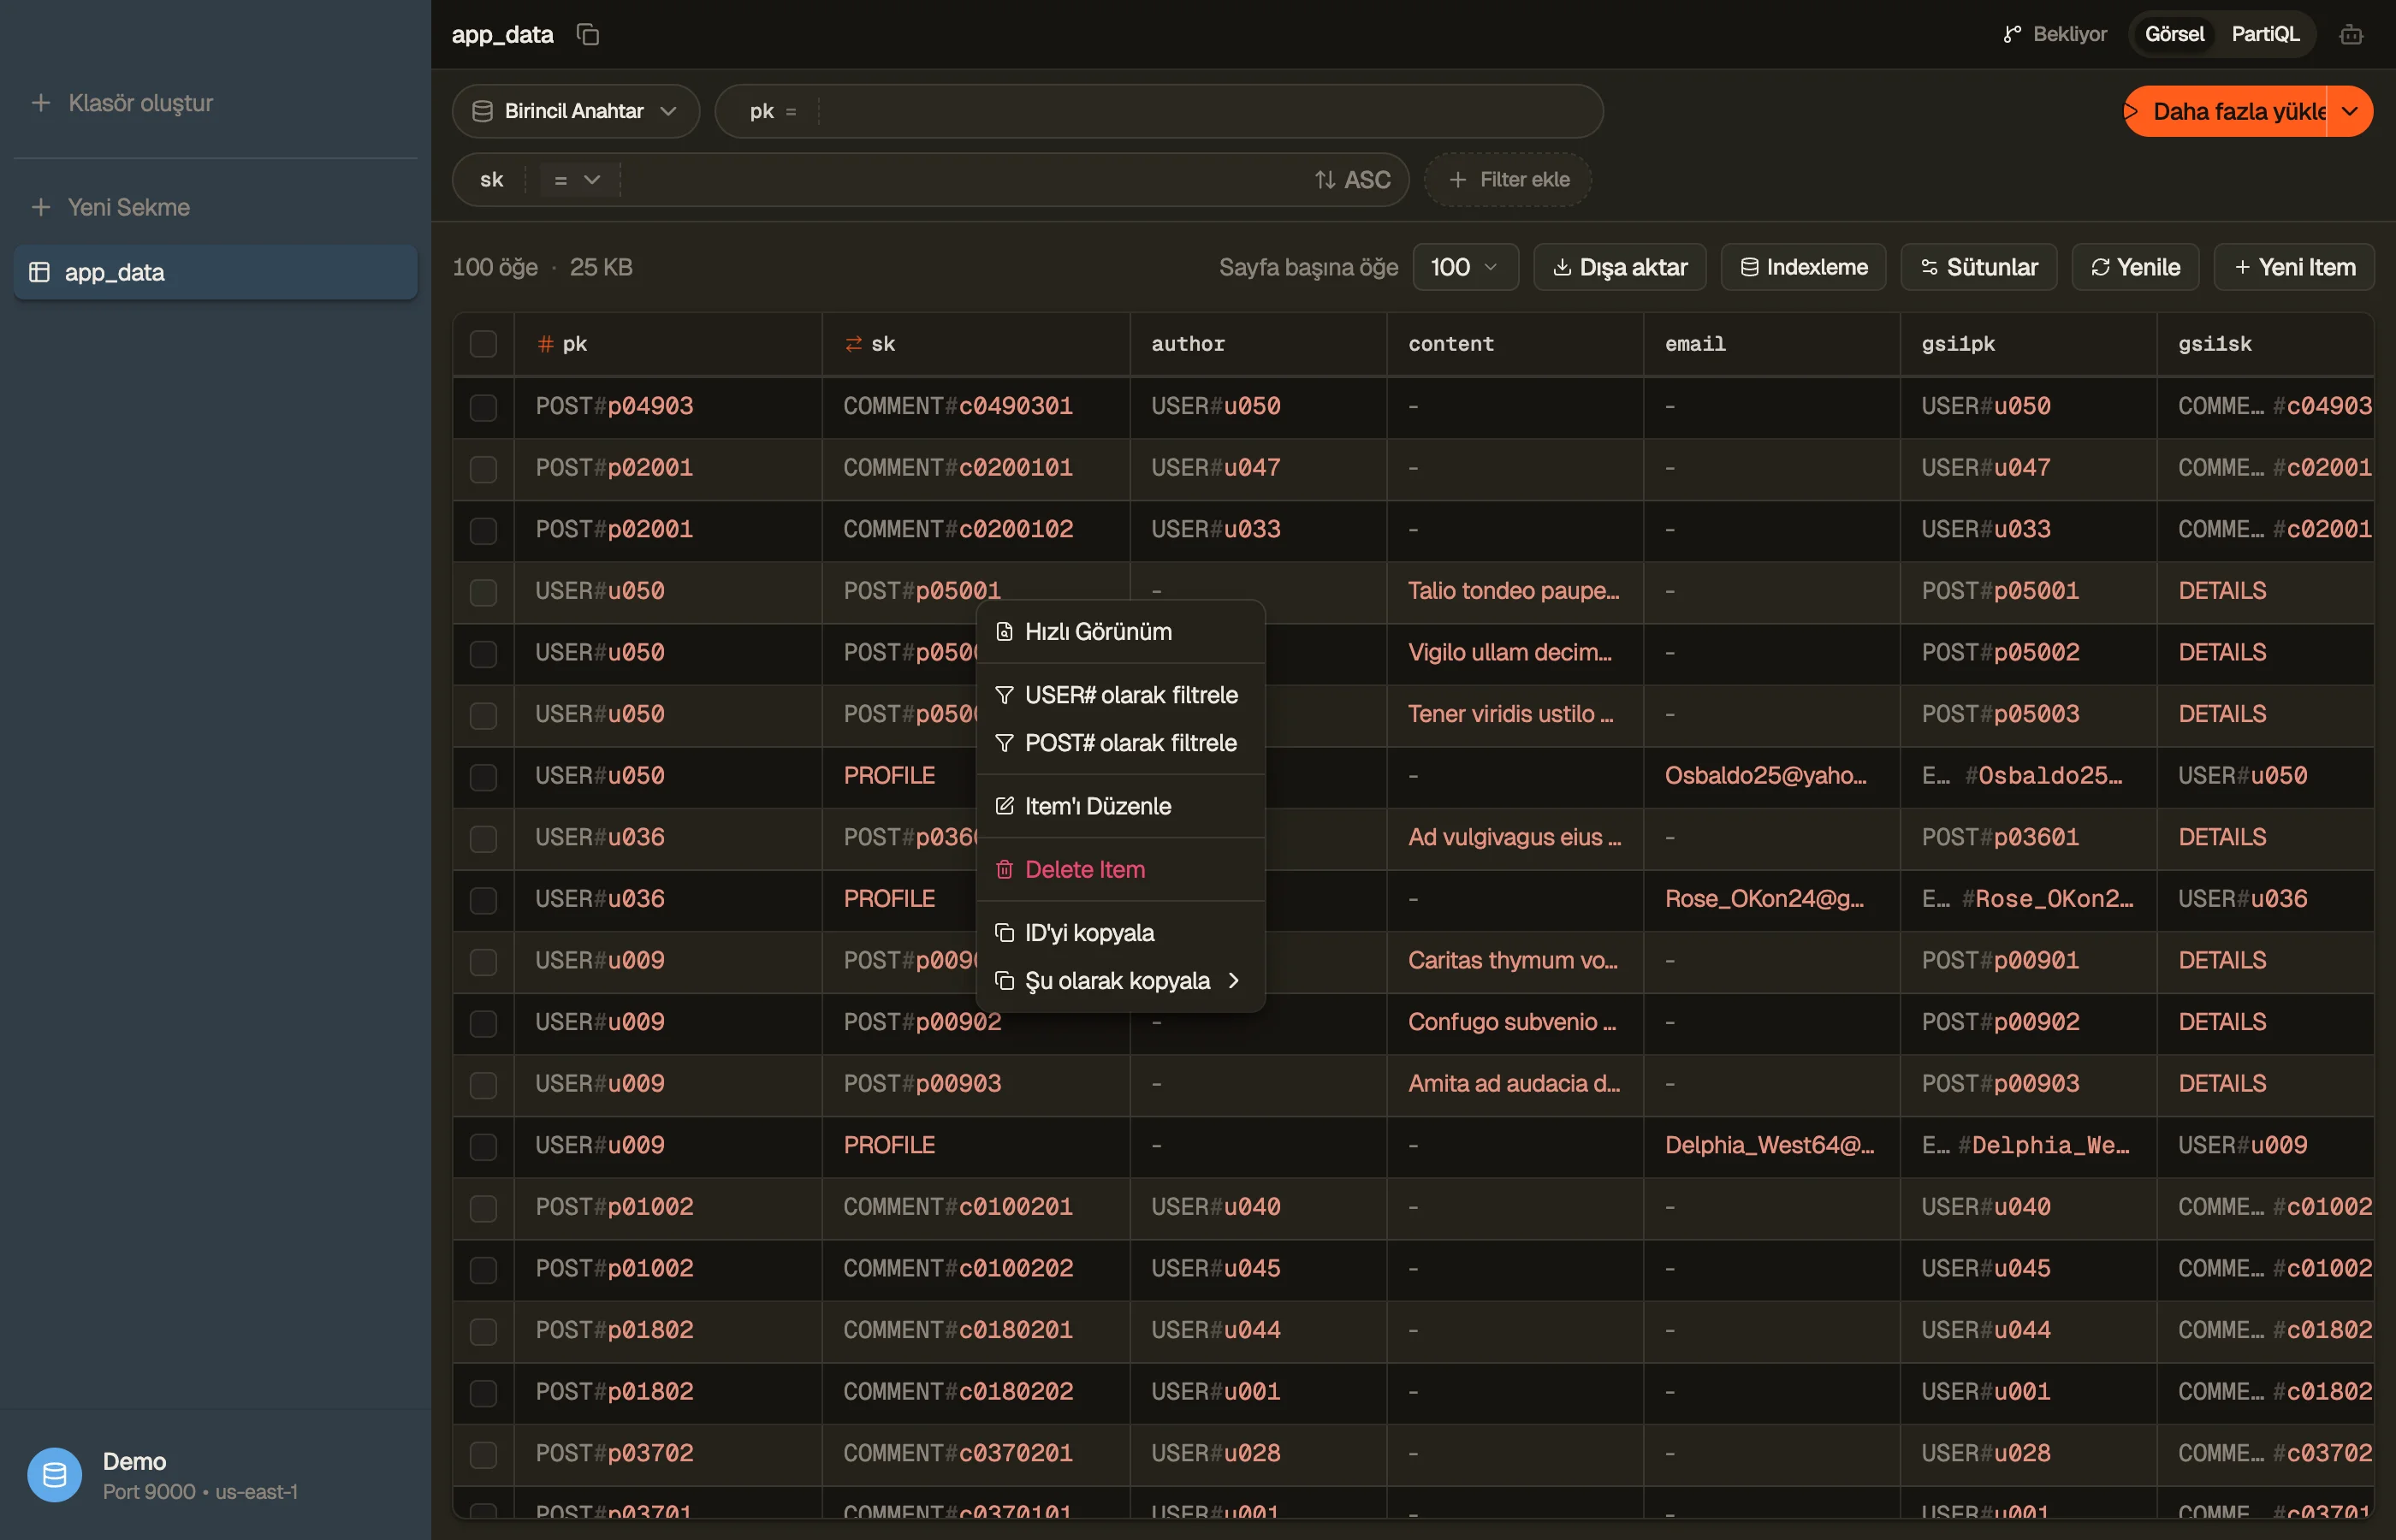Copy table name app_data icon
Viewport: 2396px width, 1540px height.
(588, 35)
